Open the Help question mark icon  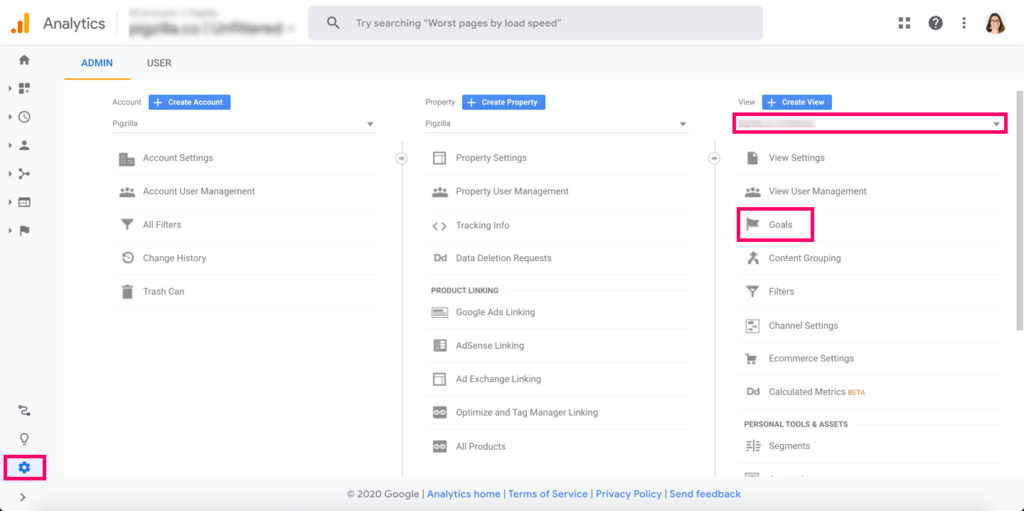point(935,24)
